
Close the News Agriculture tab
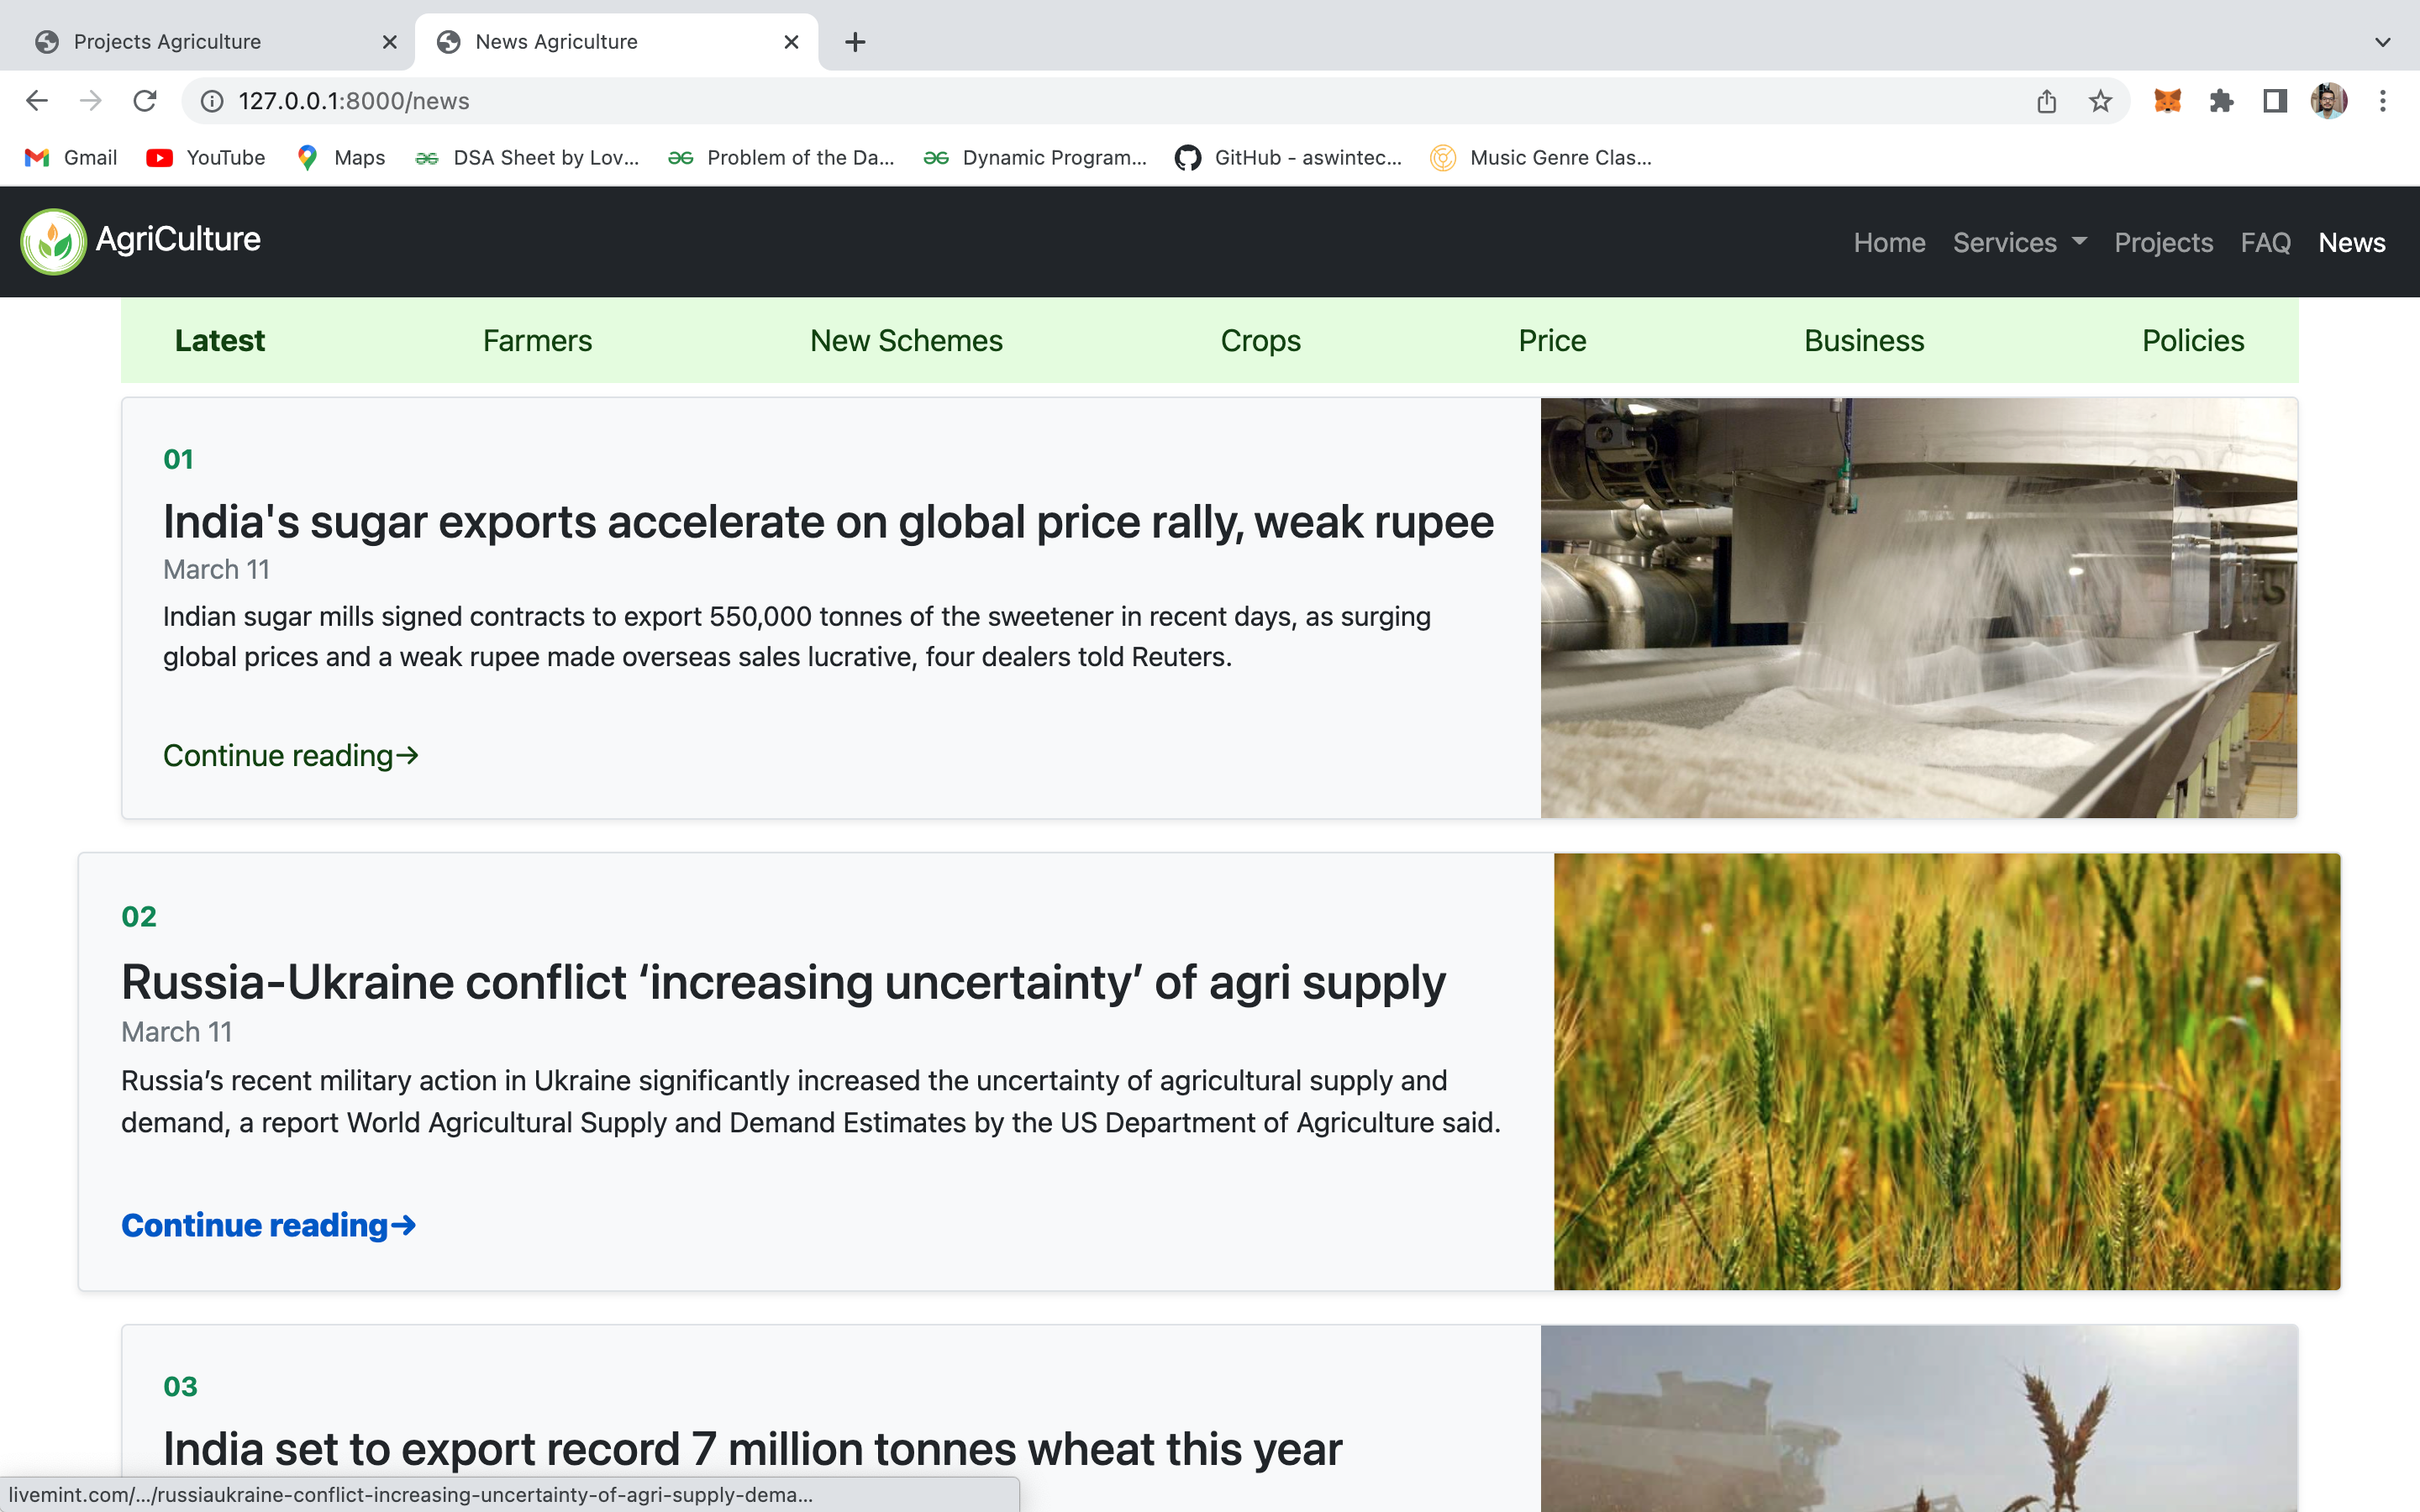(791, 42)
